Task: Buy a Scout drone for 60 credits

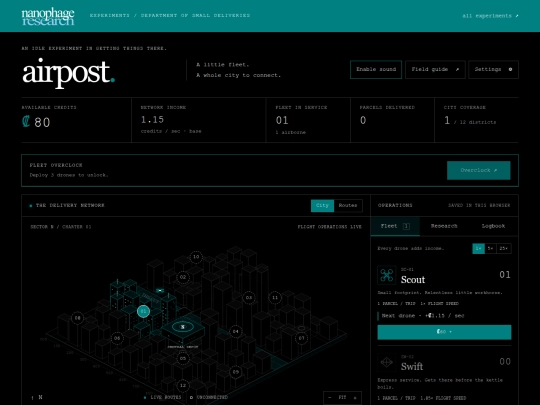Action: tap(444, 332)
